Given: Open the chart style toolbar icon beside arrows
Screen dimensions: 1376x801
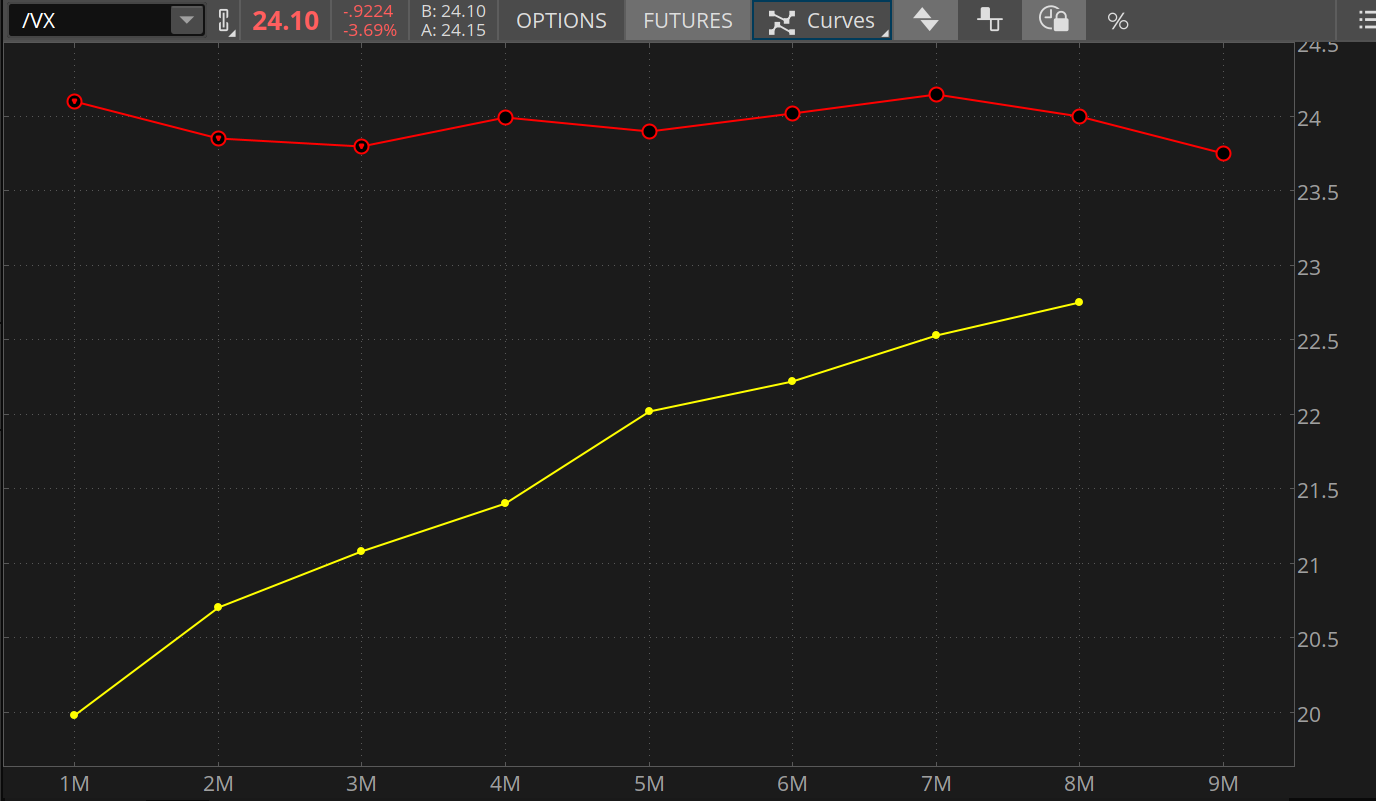Looking at the screenshot, I should (x=989, y=20).
